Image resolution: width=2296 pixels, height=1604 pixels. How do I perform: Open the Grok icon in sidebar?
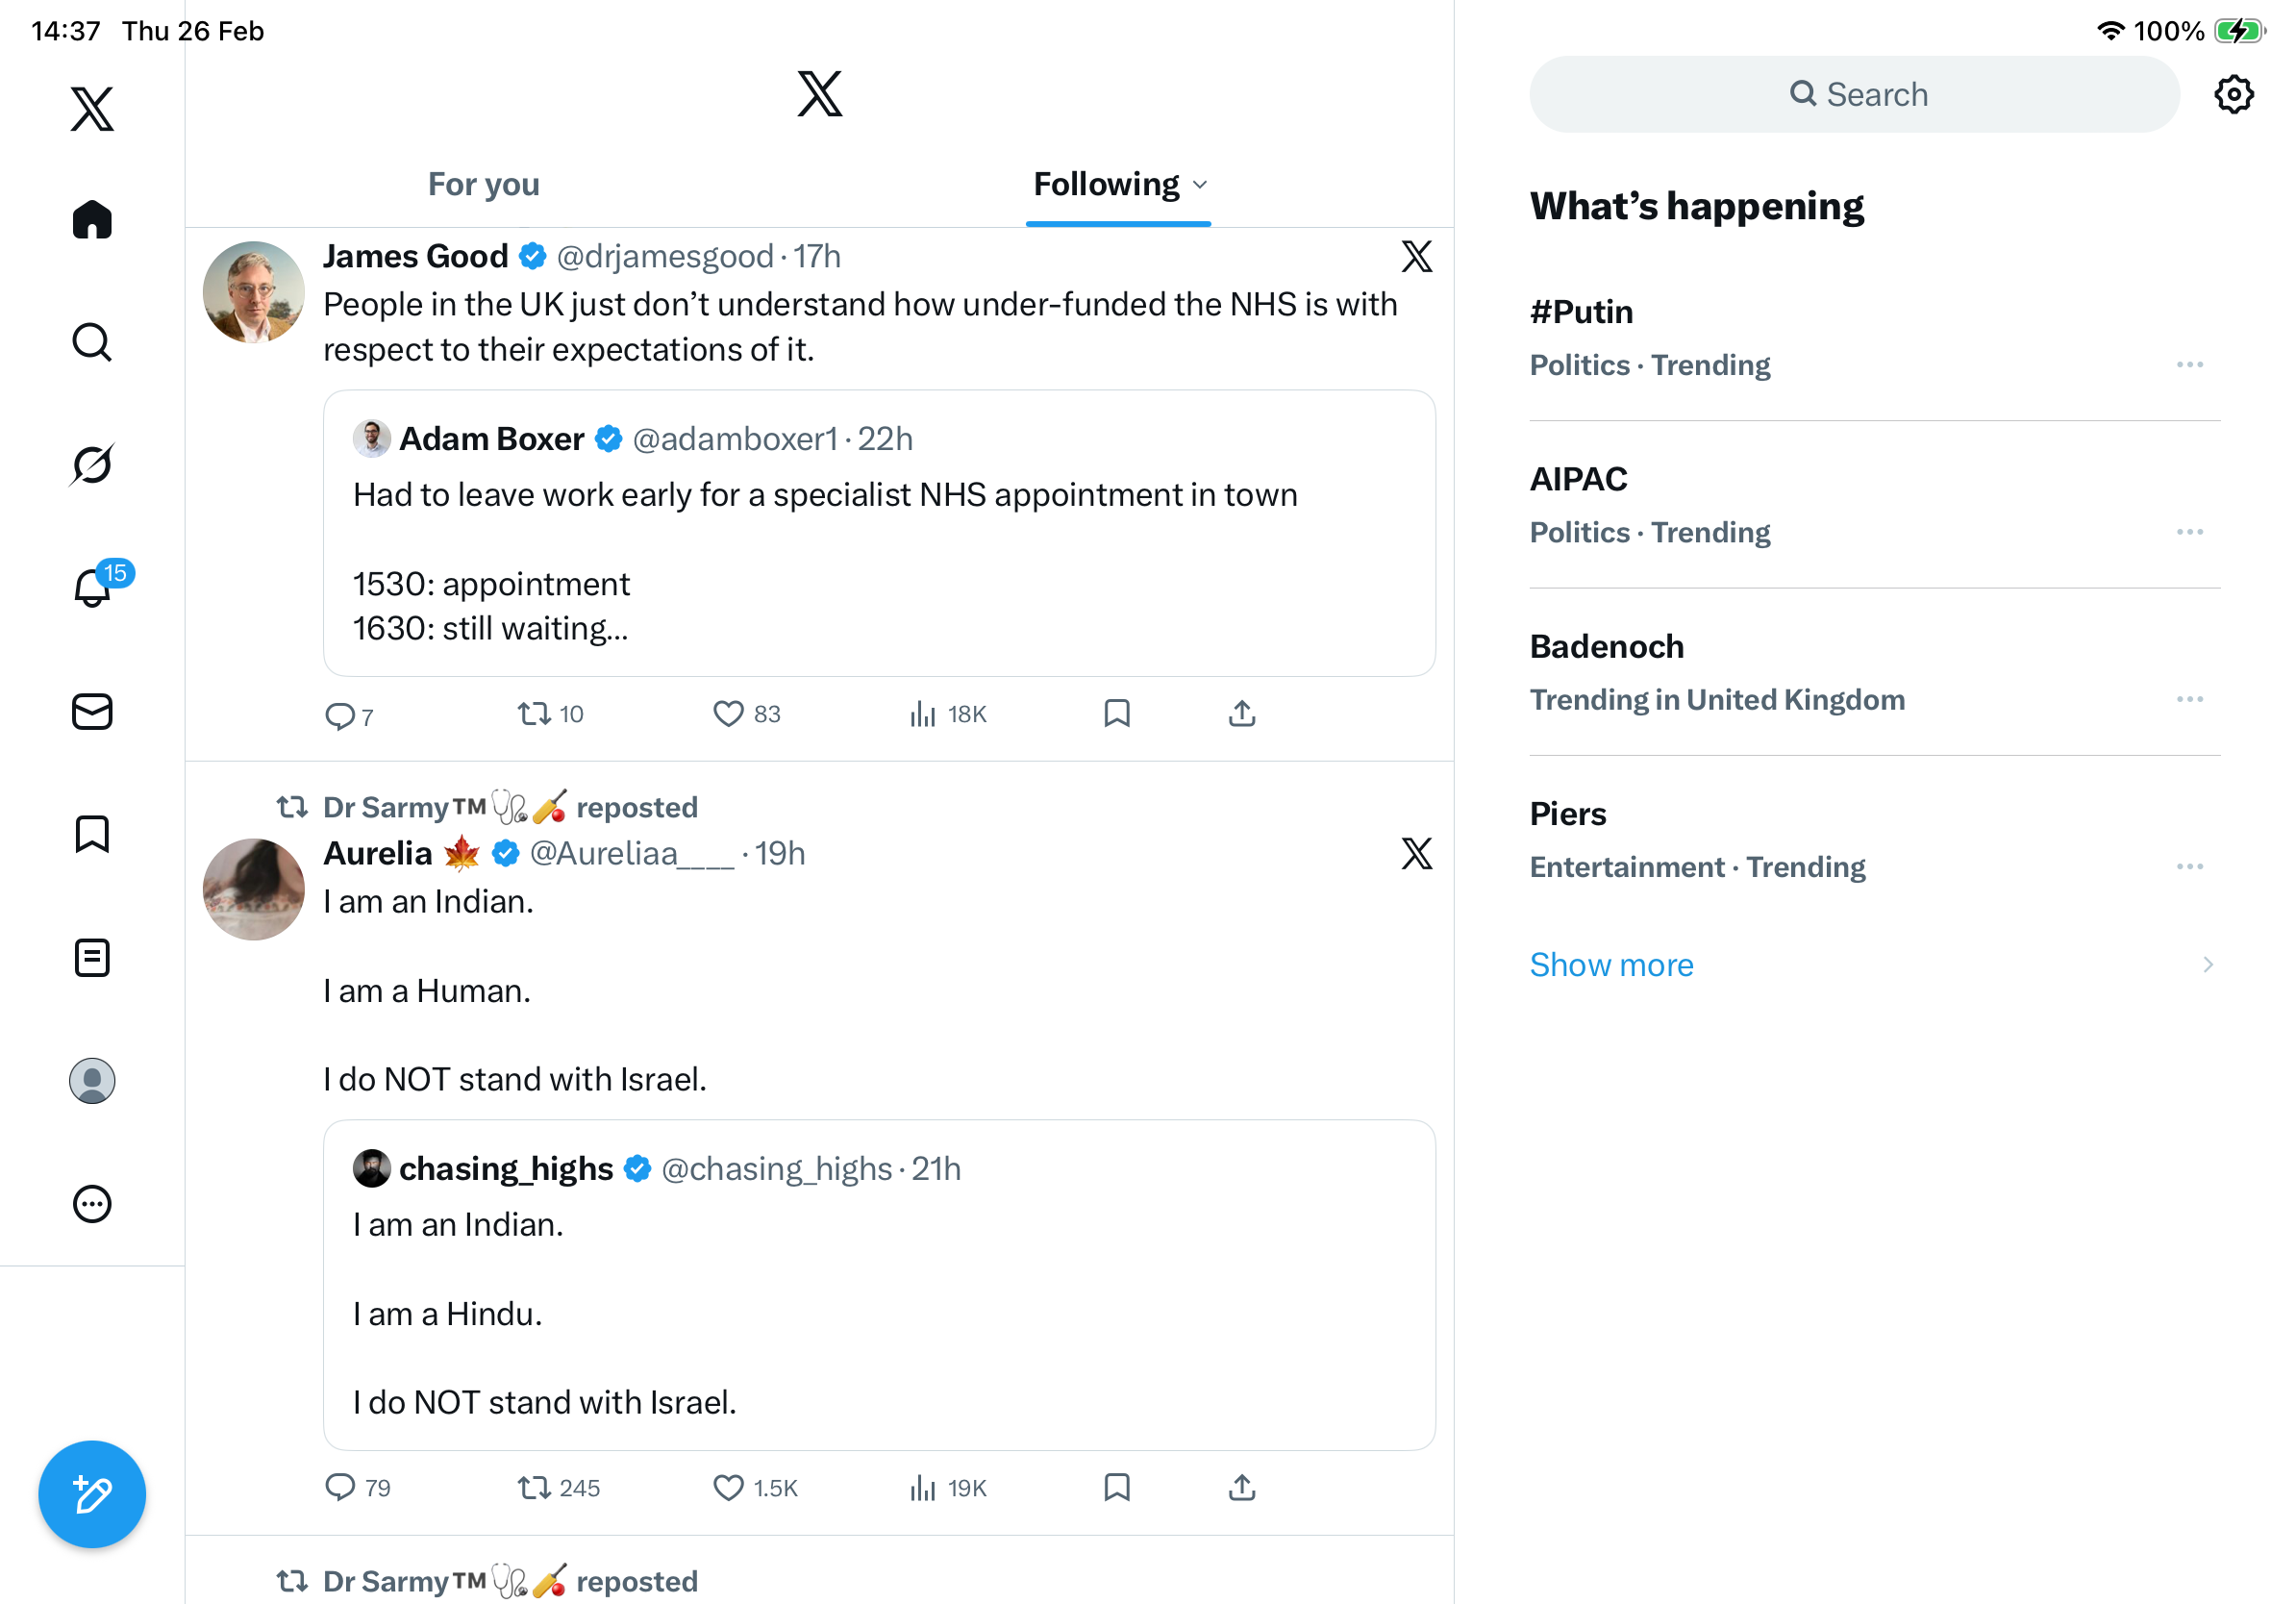pos(92,465)
